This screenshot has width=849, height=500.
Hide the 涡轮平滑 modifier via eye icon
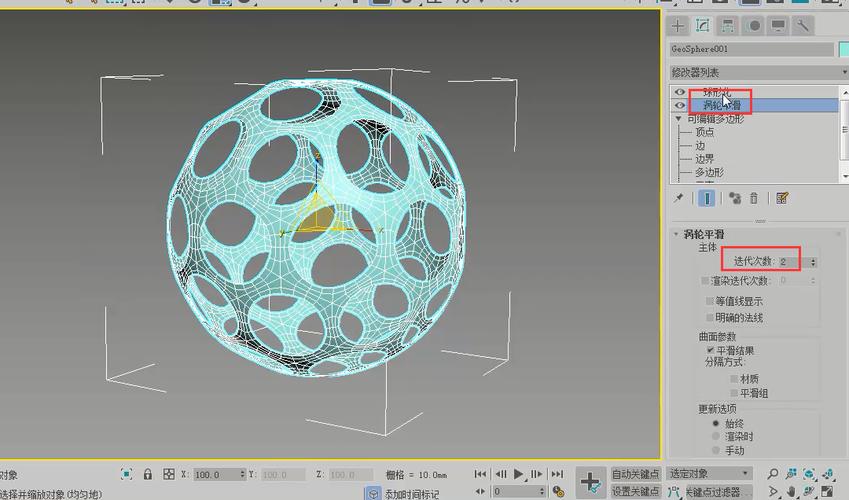pyautogui.click(x=680, y=105)
